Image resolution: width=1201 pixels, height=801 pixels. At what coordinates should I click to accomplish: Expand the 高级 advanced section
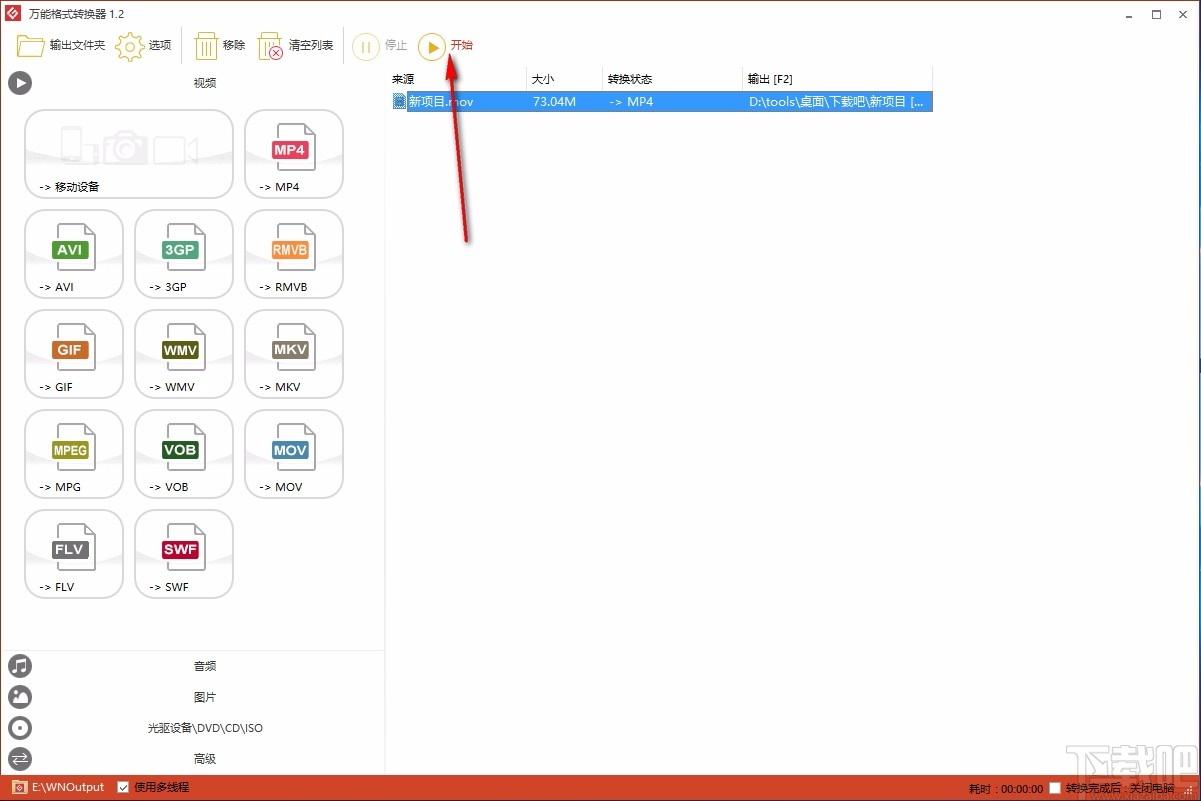(204, 759)
